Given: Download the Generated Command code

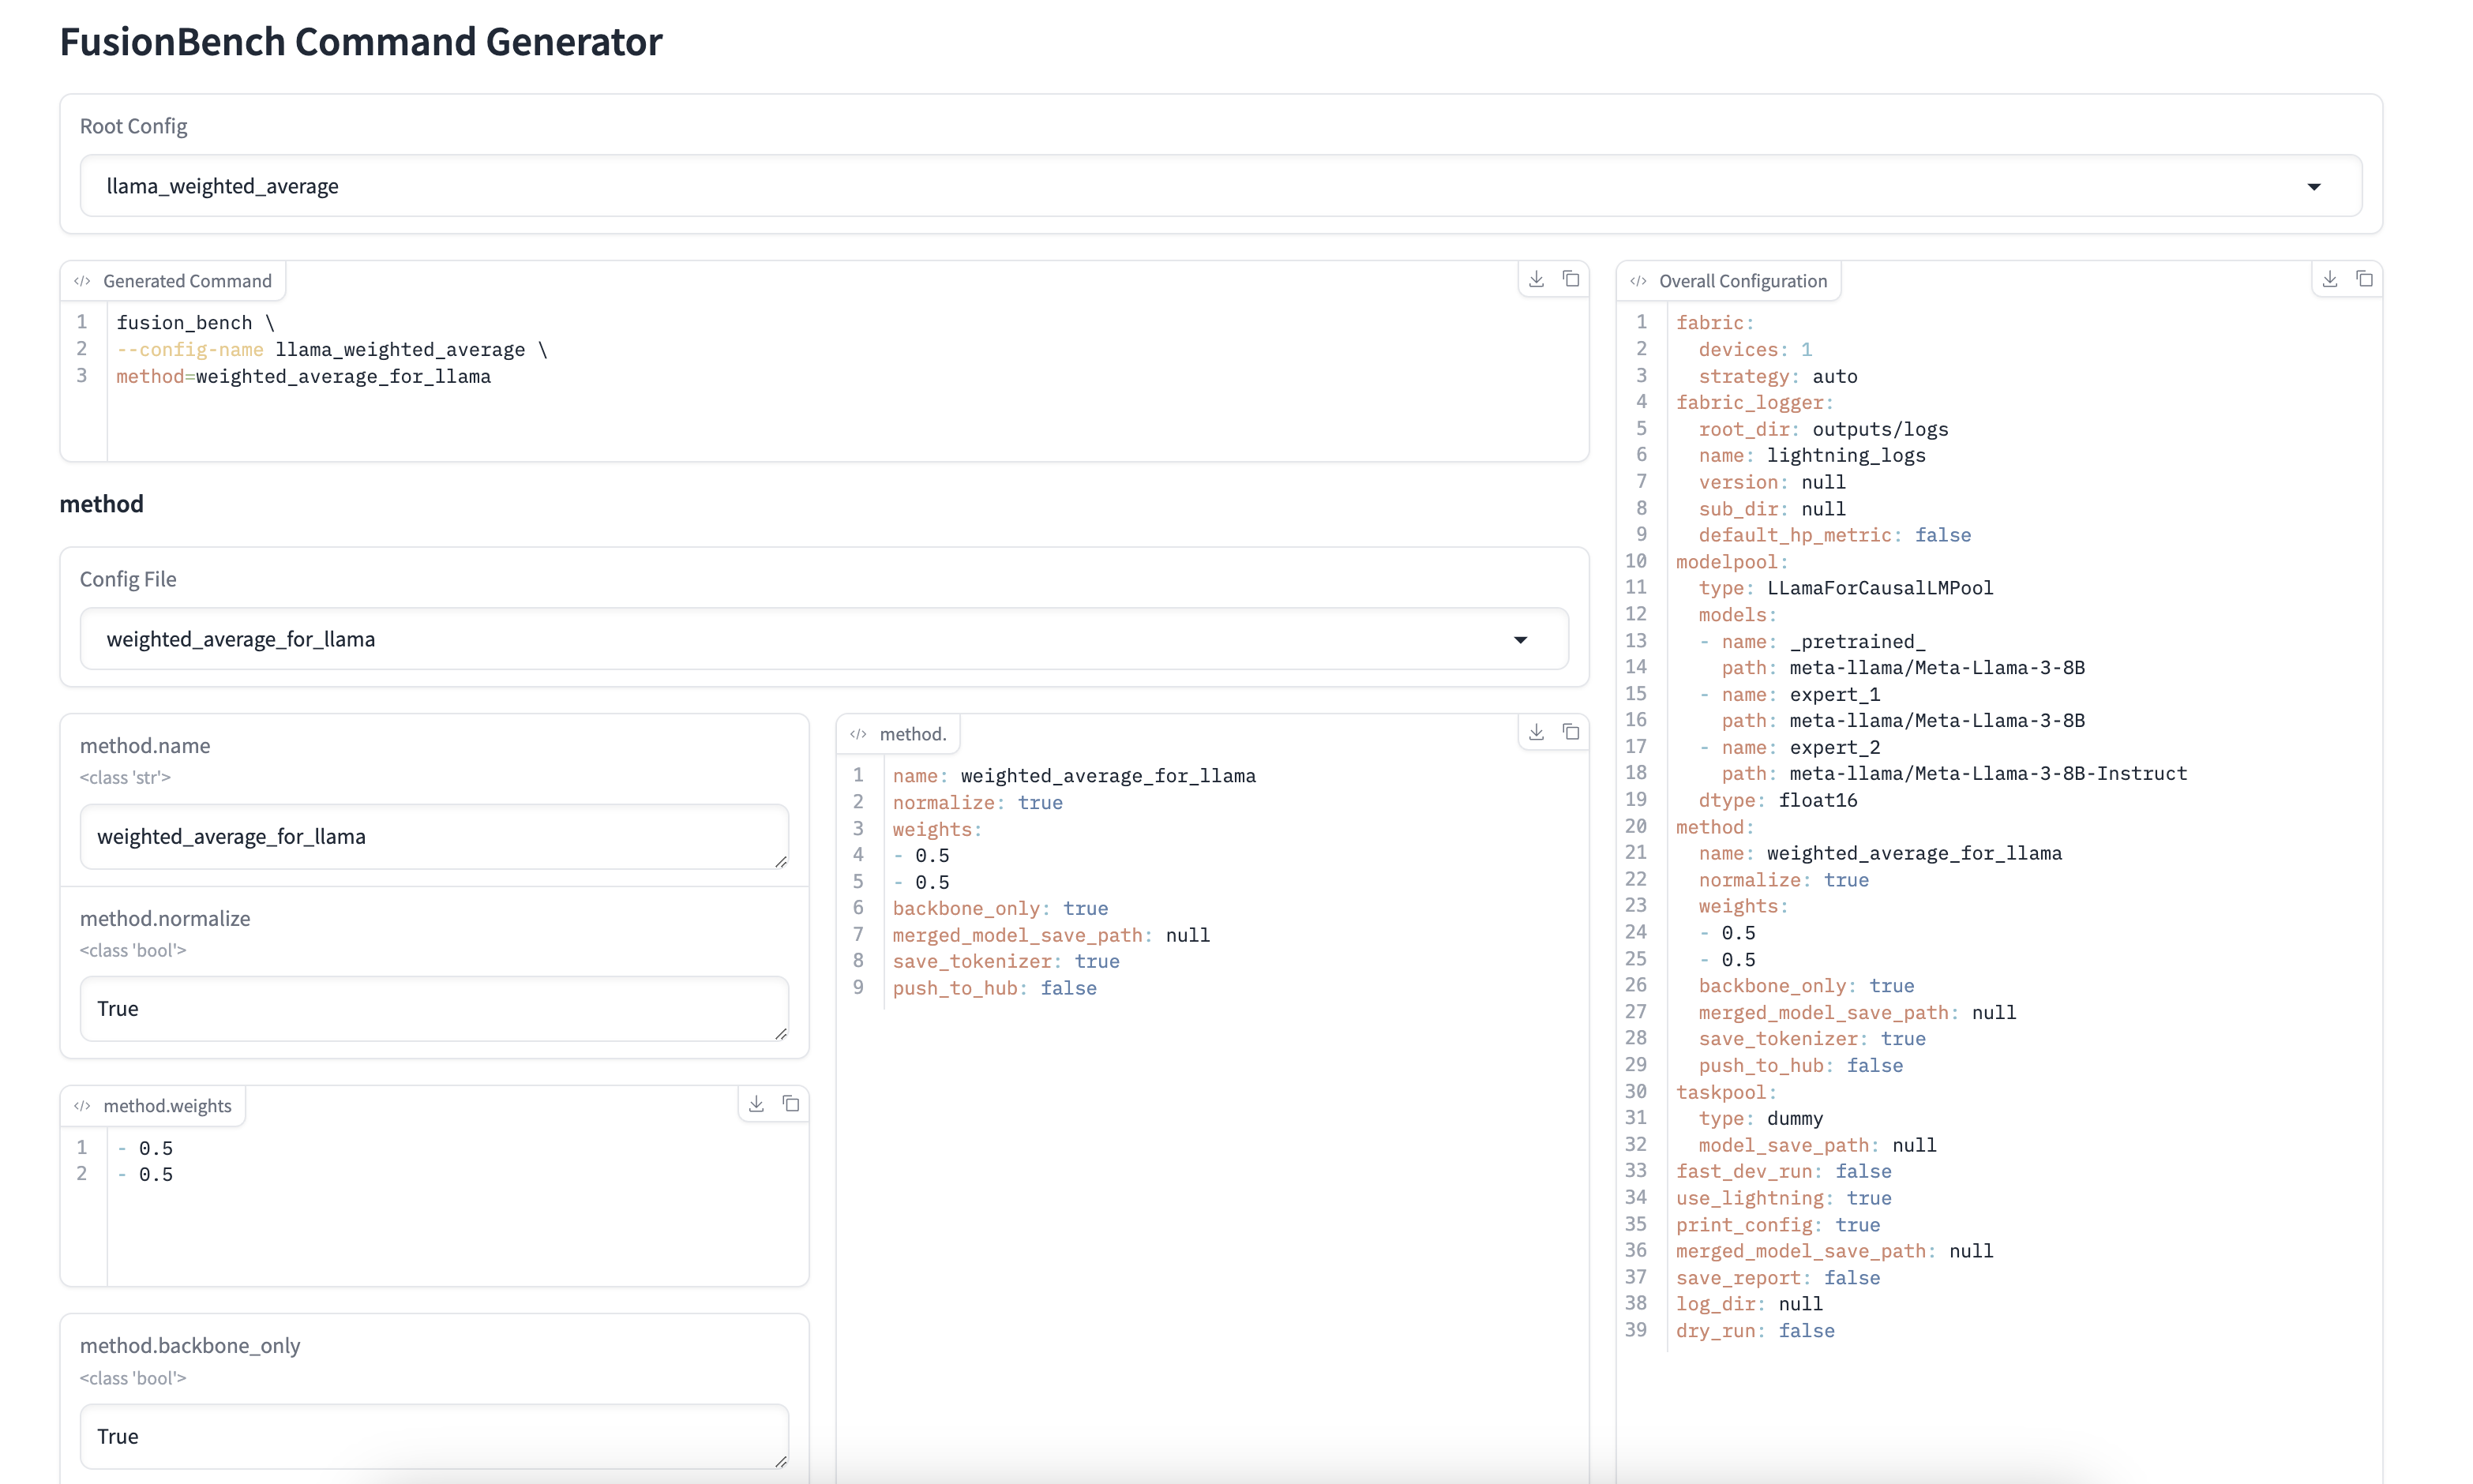Looking at the screenshot, I should [x=1536, y=279].
